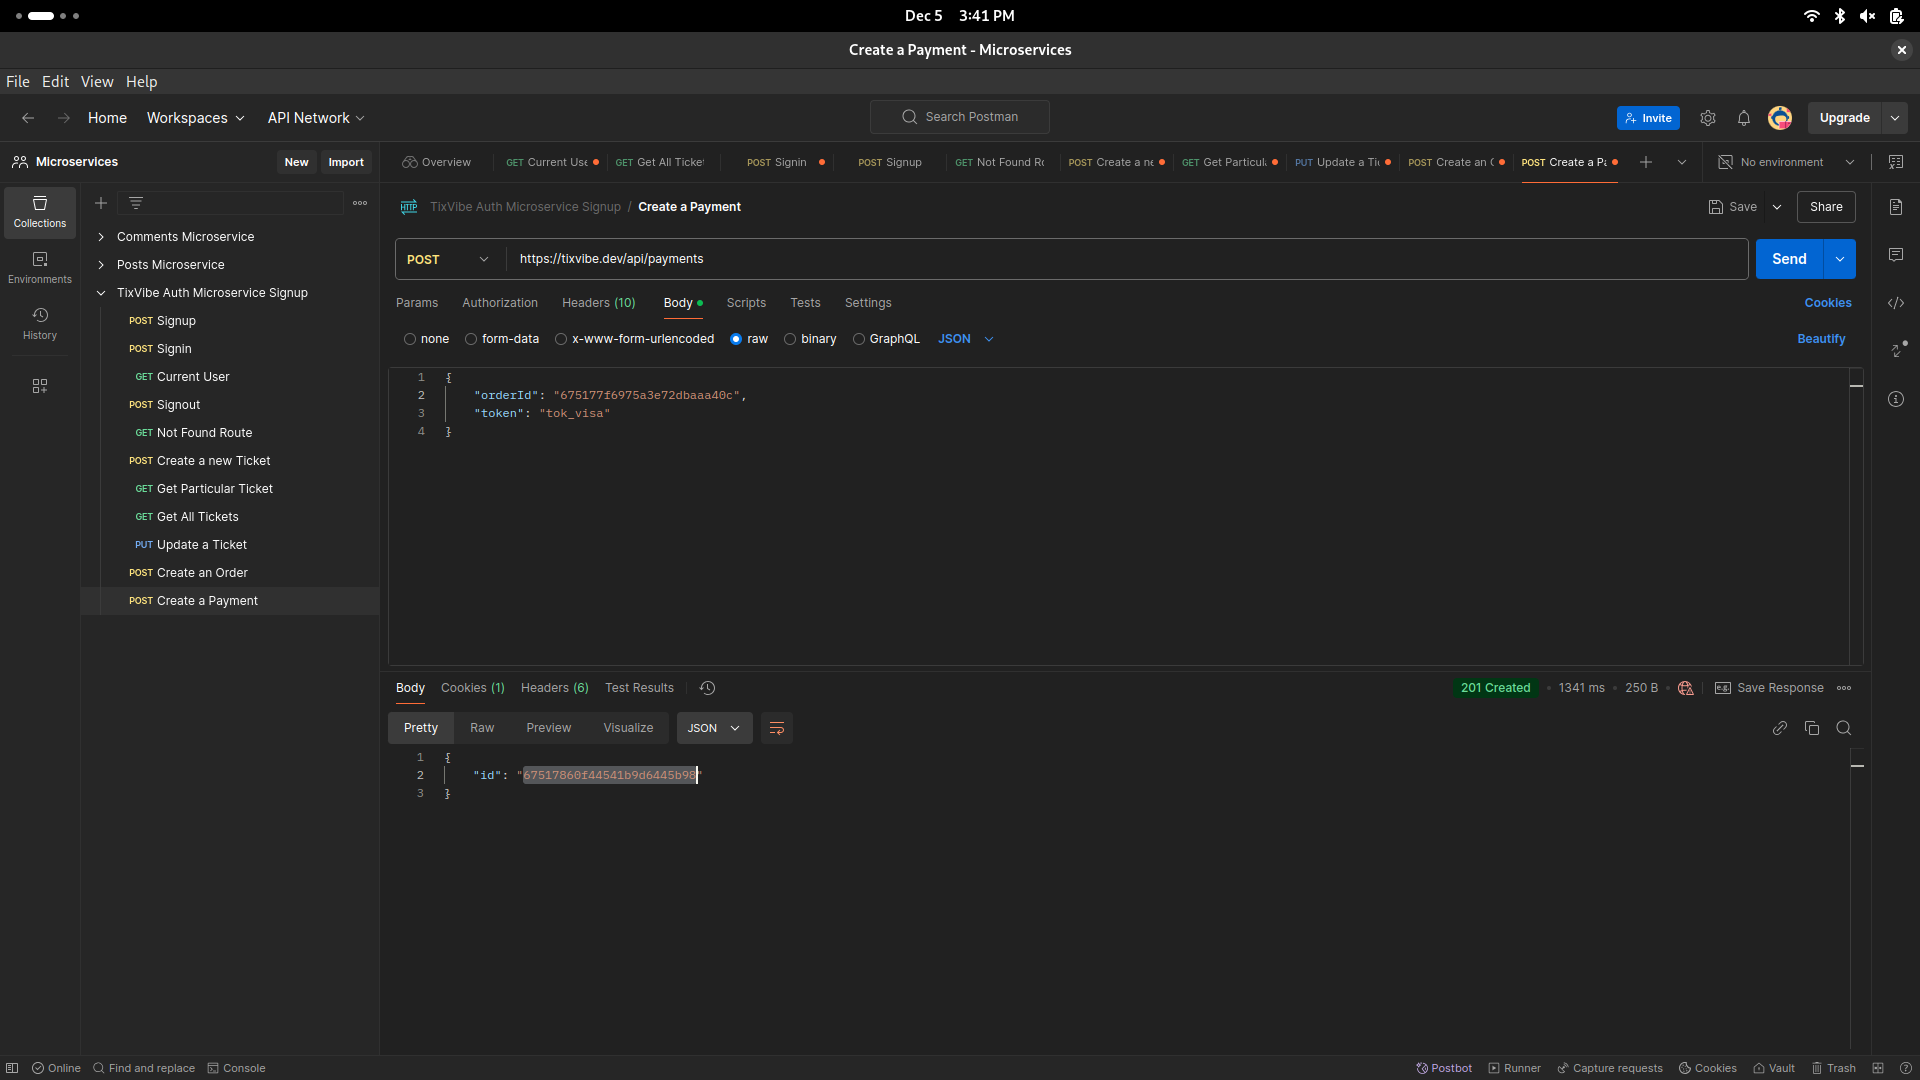The height and width of the screenshot is (1080, 1920).
Task: Switch to the Headers (10) tab
Action: (598, 303)
